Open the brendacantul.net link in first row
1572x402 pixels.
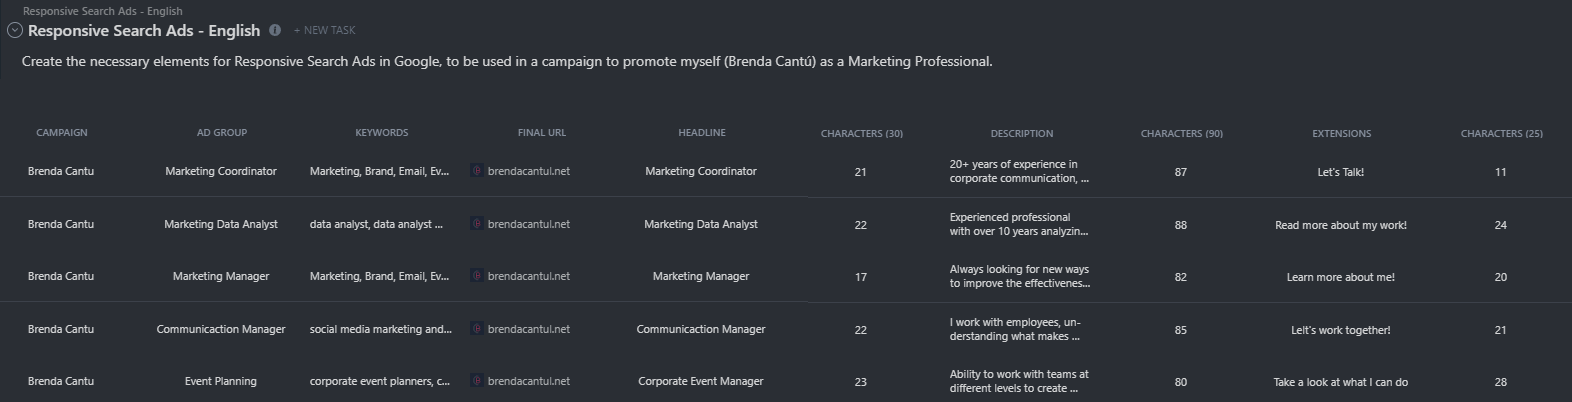pos(529,171)
